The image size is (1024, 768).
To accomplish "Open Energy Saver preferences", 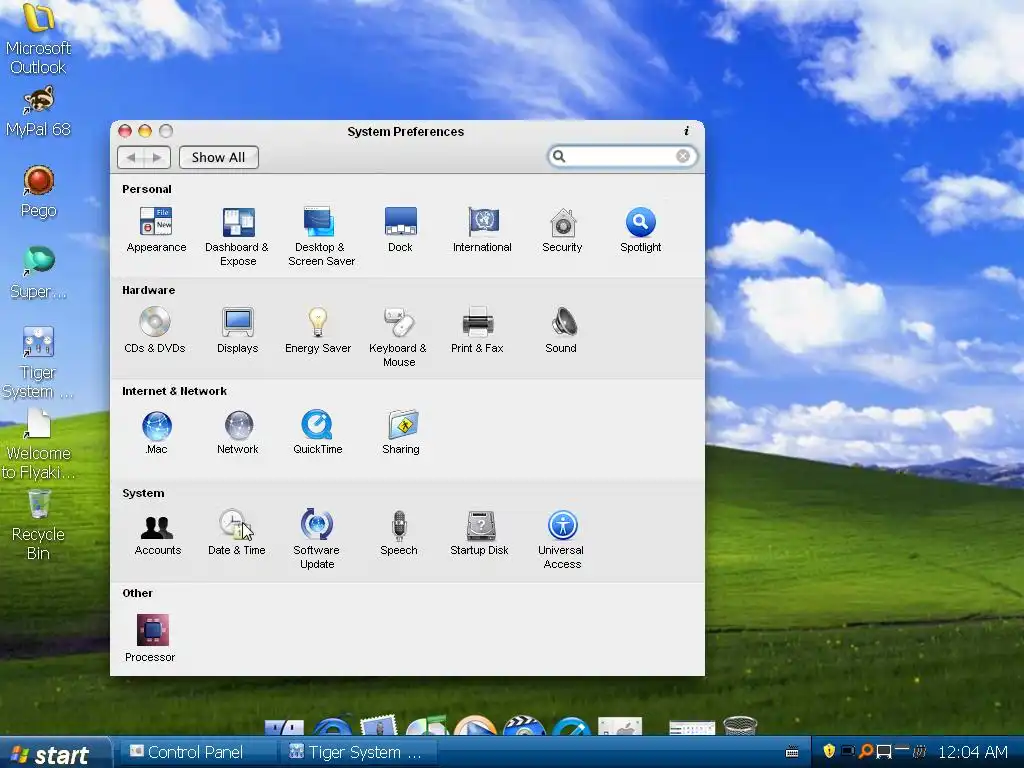I will (317, 330).
